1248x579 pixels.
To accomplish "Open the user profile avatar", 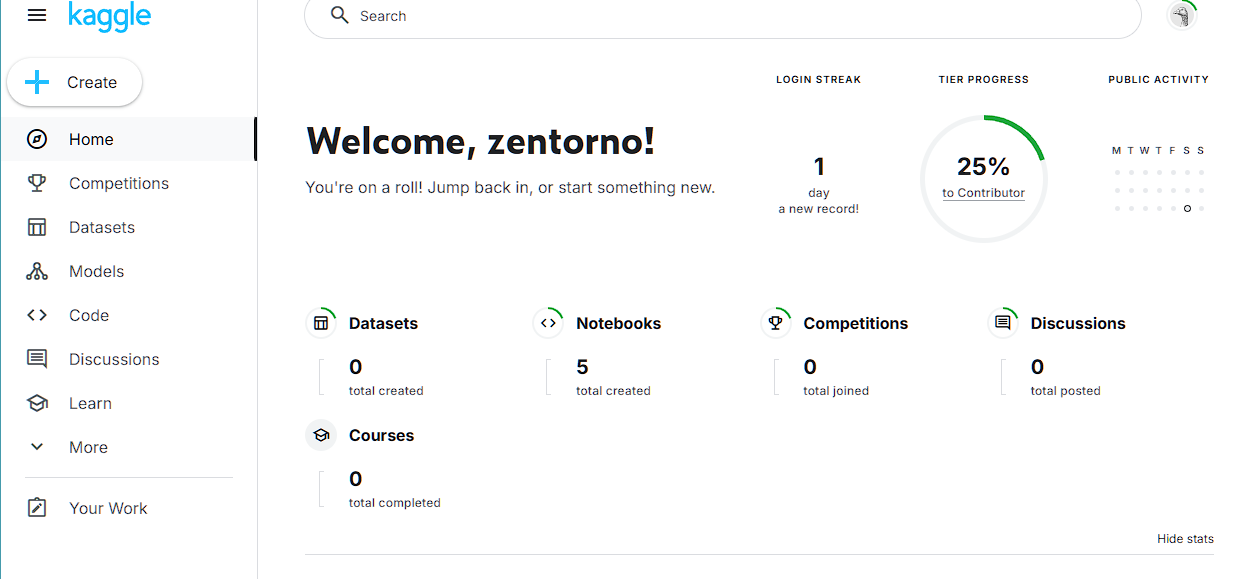I will (x=1182, y=16).
